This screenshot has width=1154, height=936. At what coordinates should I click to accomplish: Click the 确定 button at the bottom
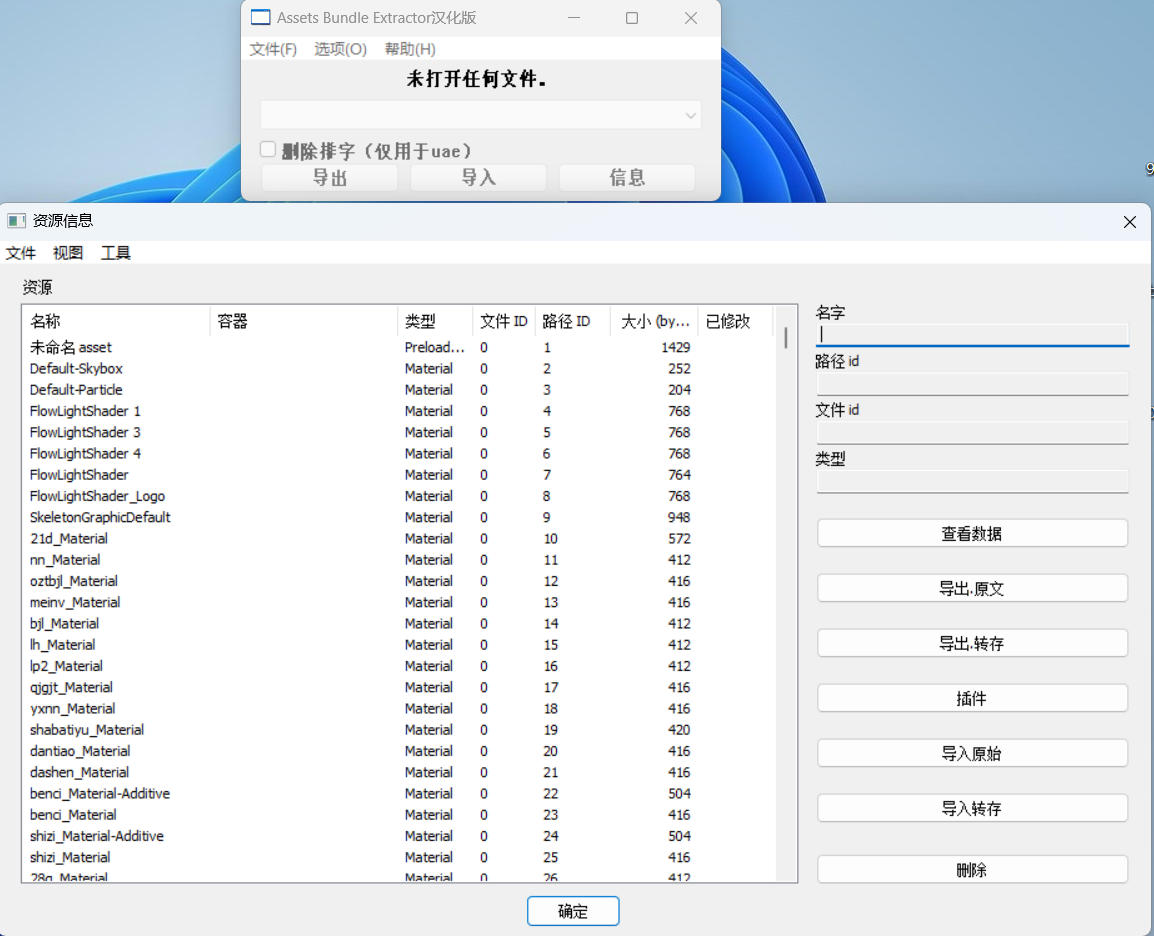pos(572,911)
